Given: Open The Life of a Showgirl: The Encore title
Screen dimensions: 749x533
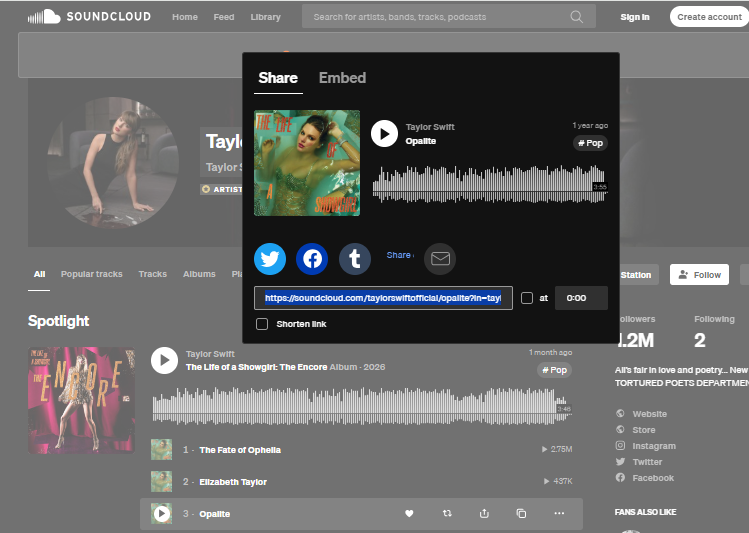Looking at the screenshot, I should (257, 367).
